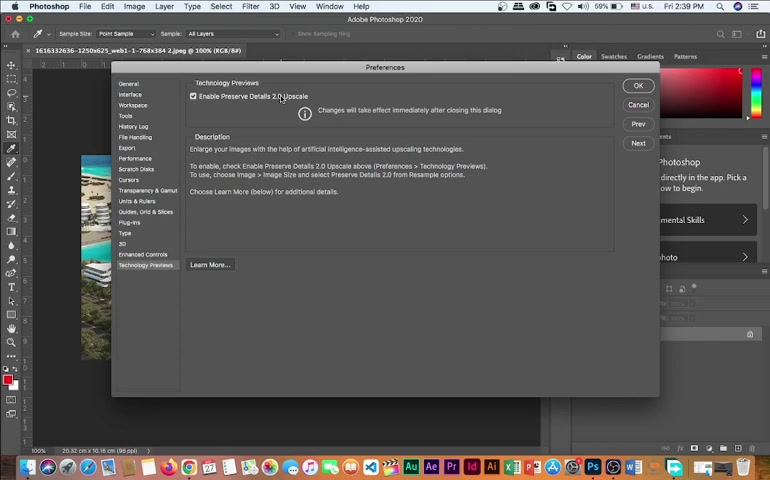Click the Prev button
The width and height of the screenshot is (770, 480).
pyautogui.click(x=638, y=124)
